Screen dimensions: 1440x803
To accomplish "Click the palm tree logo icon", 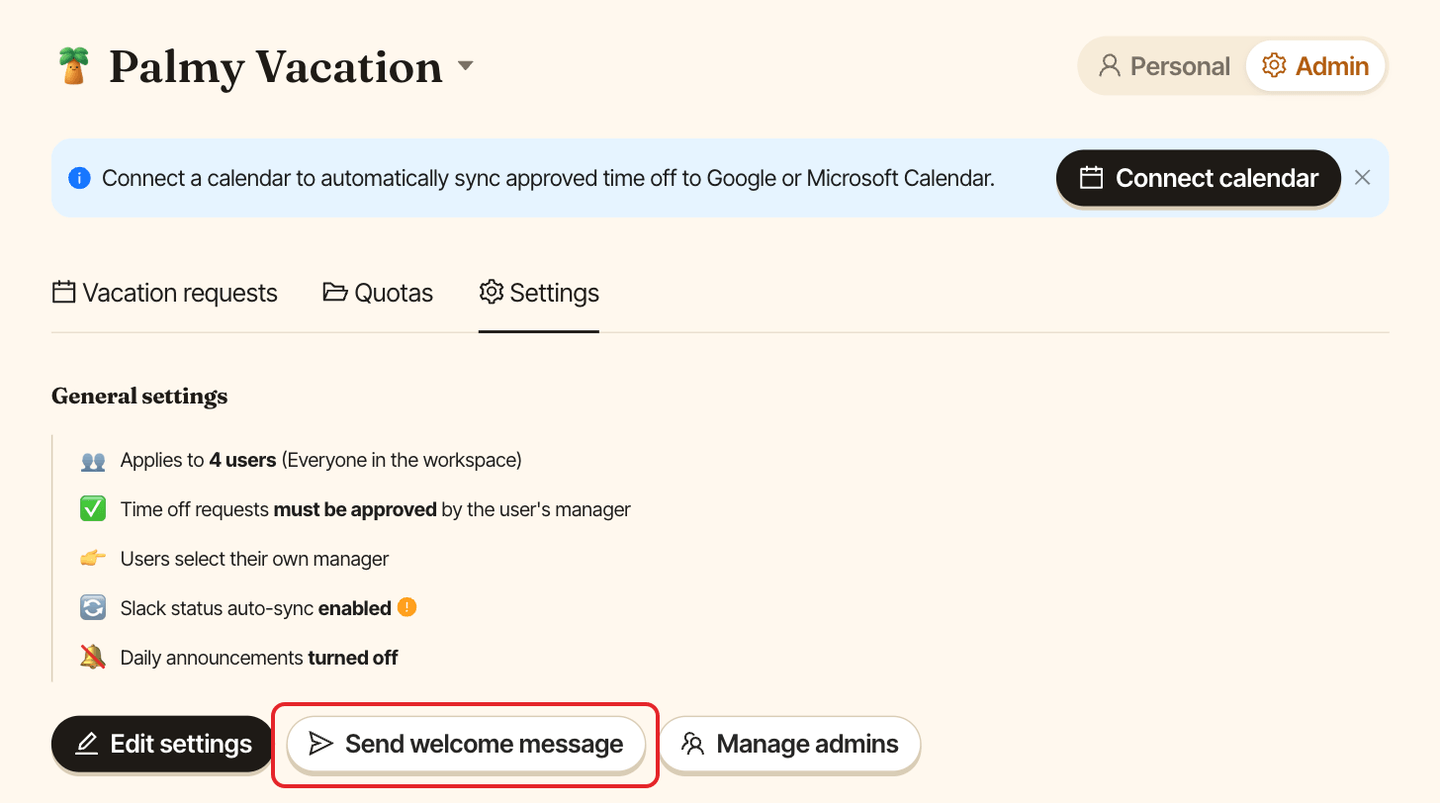I will (73, 66).
